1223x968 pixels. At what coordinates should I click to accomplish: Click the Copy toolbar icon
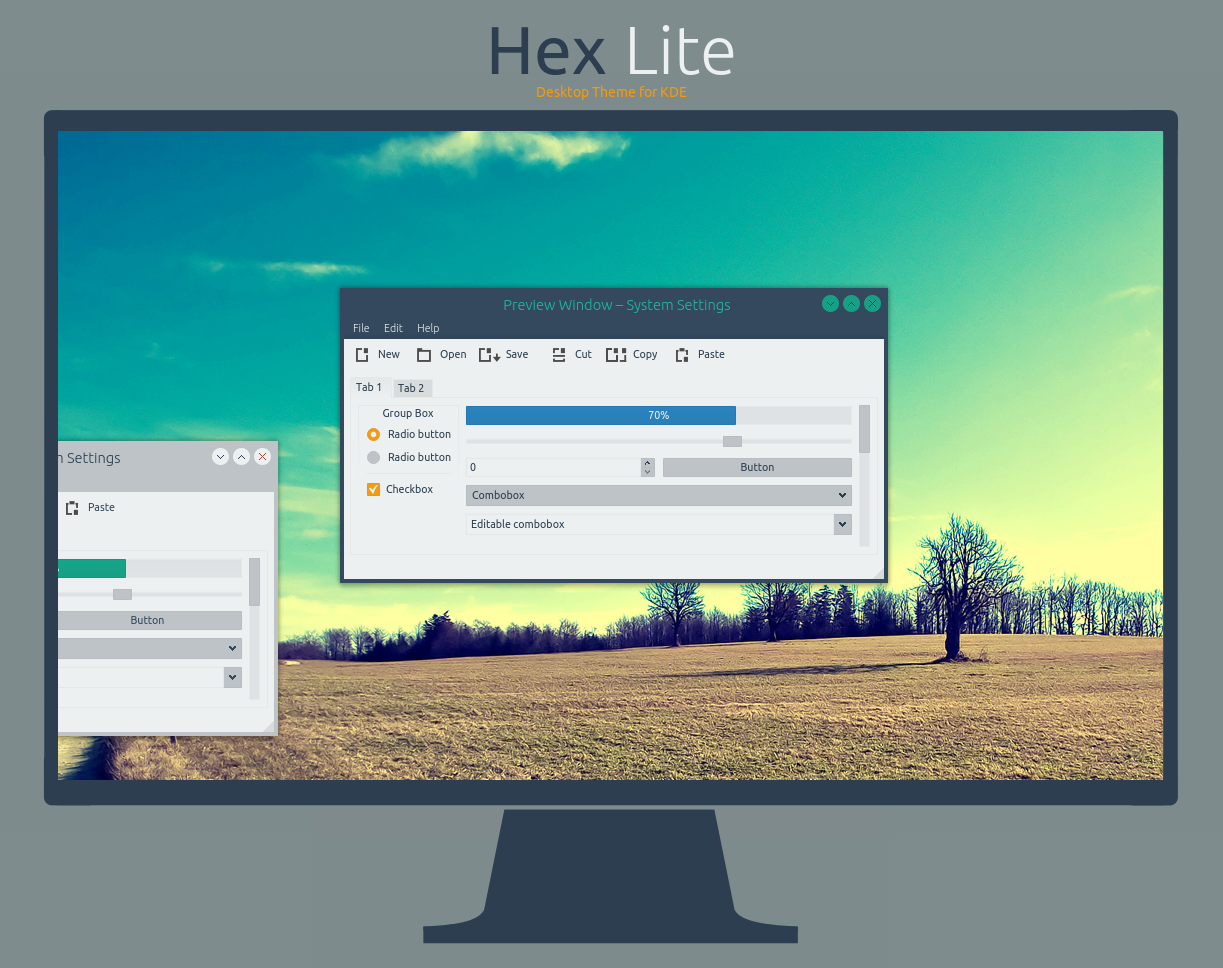point(616,355)
